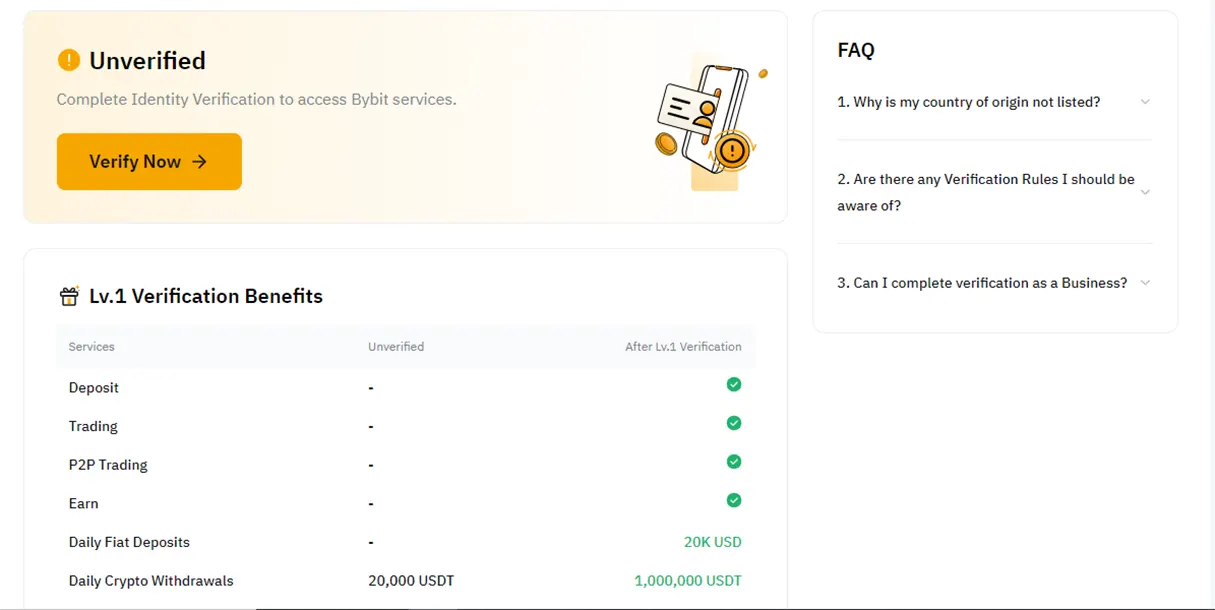Expand FAQ 'Can I complete verification as a Business?'
Viewport: 1215px width, 610px height.
coord(994,283)
